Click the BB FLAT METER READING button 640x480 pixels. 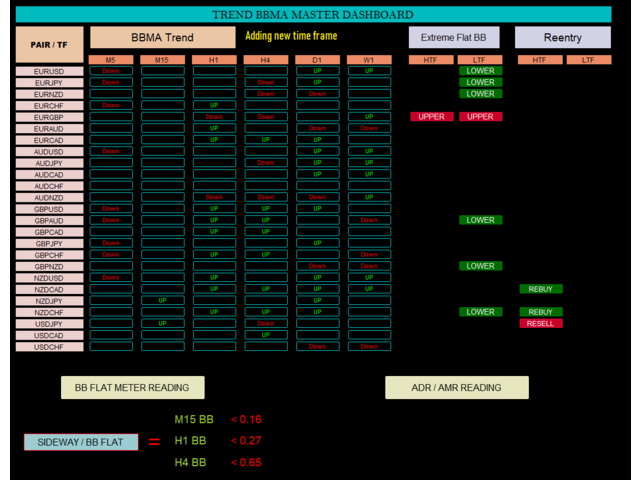tap(132, 388)
